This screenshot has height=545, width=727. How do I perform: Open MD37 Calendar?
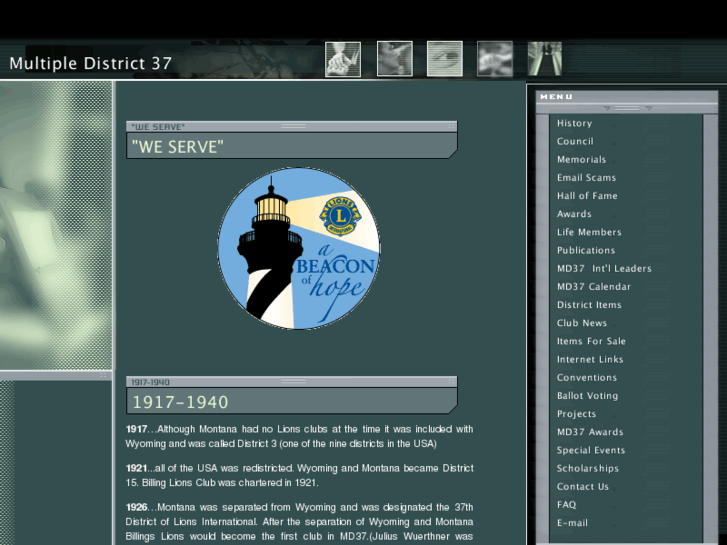pyautogui.click(x=594, y=287)
